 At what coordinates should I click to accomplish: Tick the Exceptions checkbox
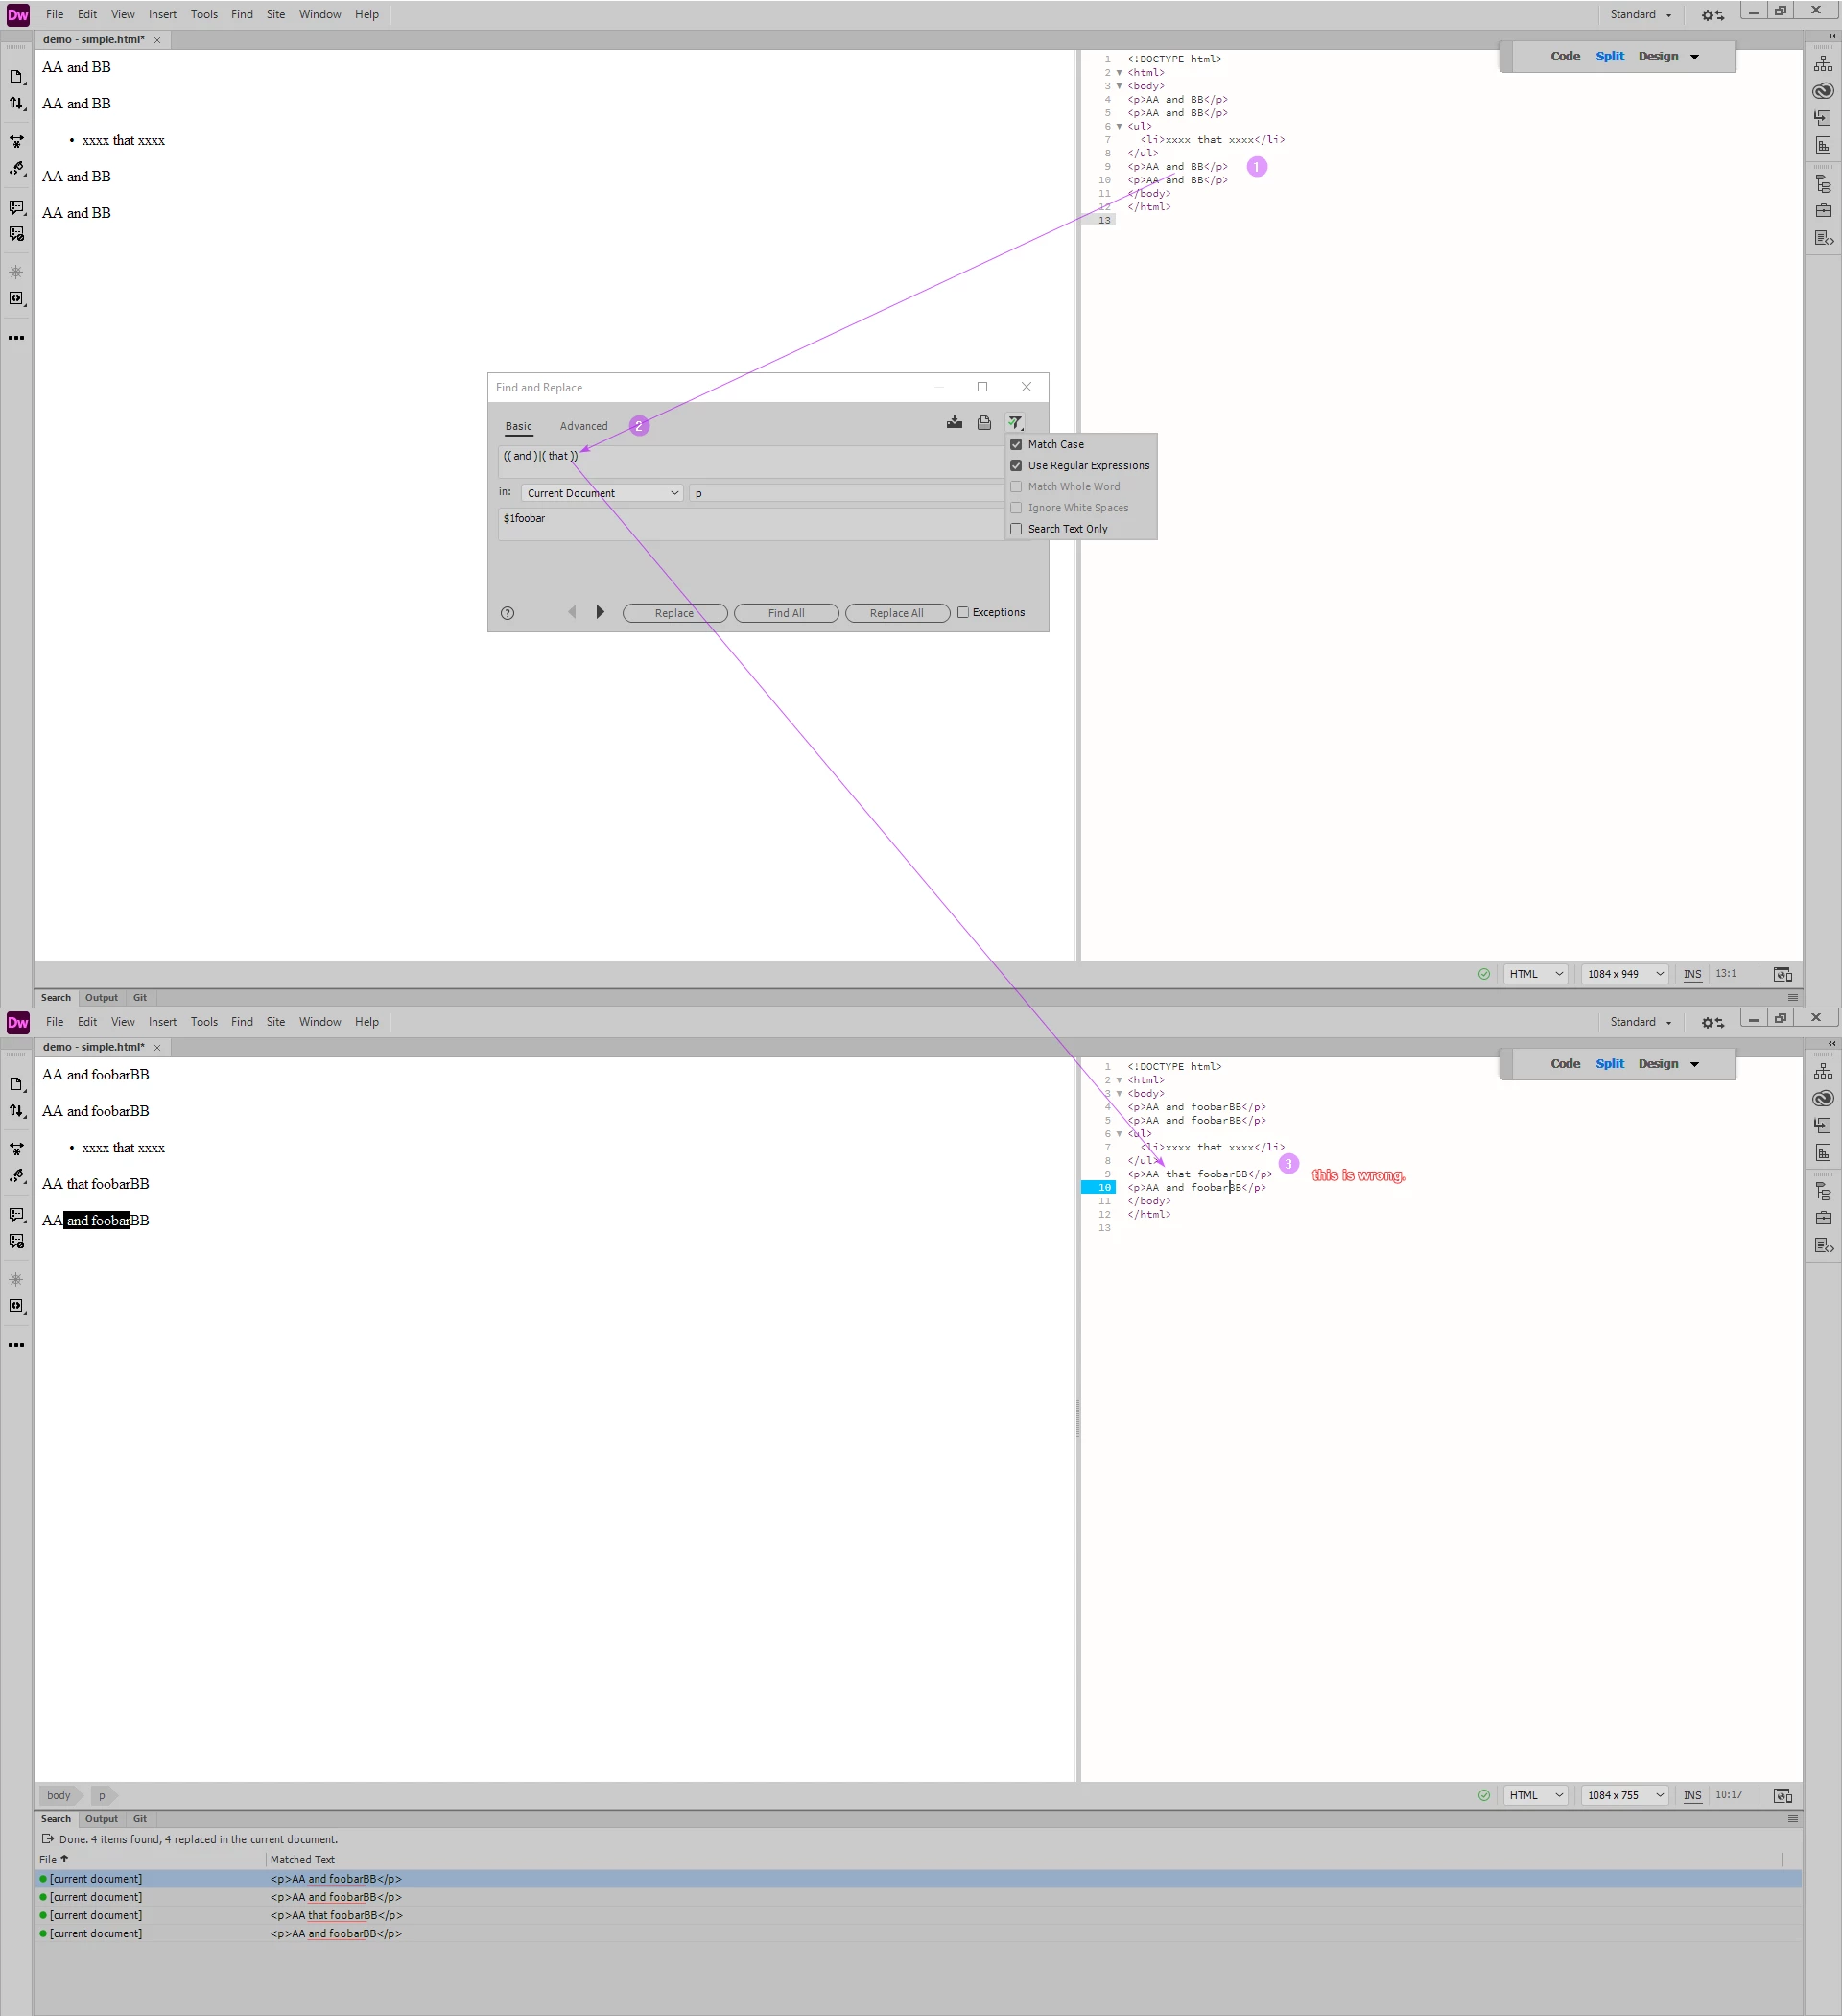(x=963, y=612)
